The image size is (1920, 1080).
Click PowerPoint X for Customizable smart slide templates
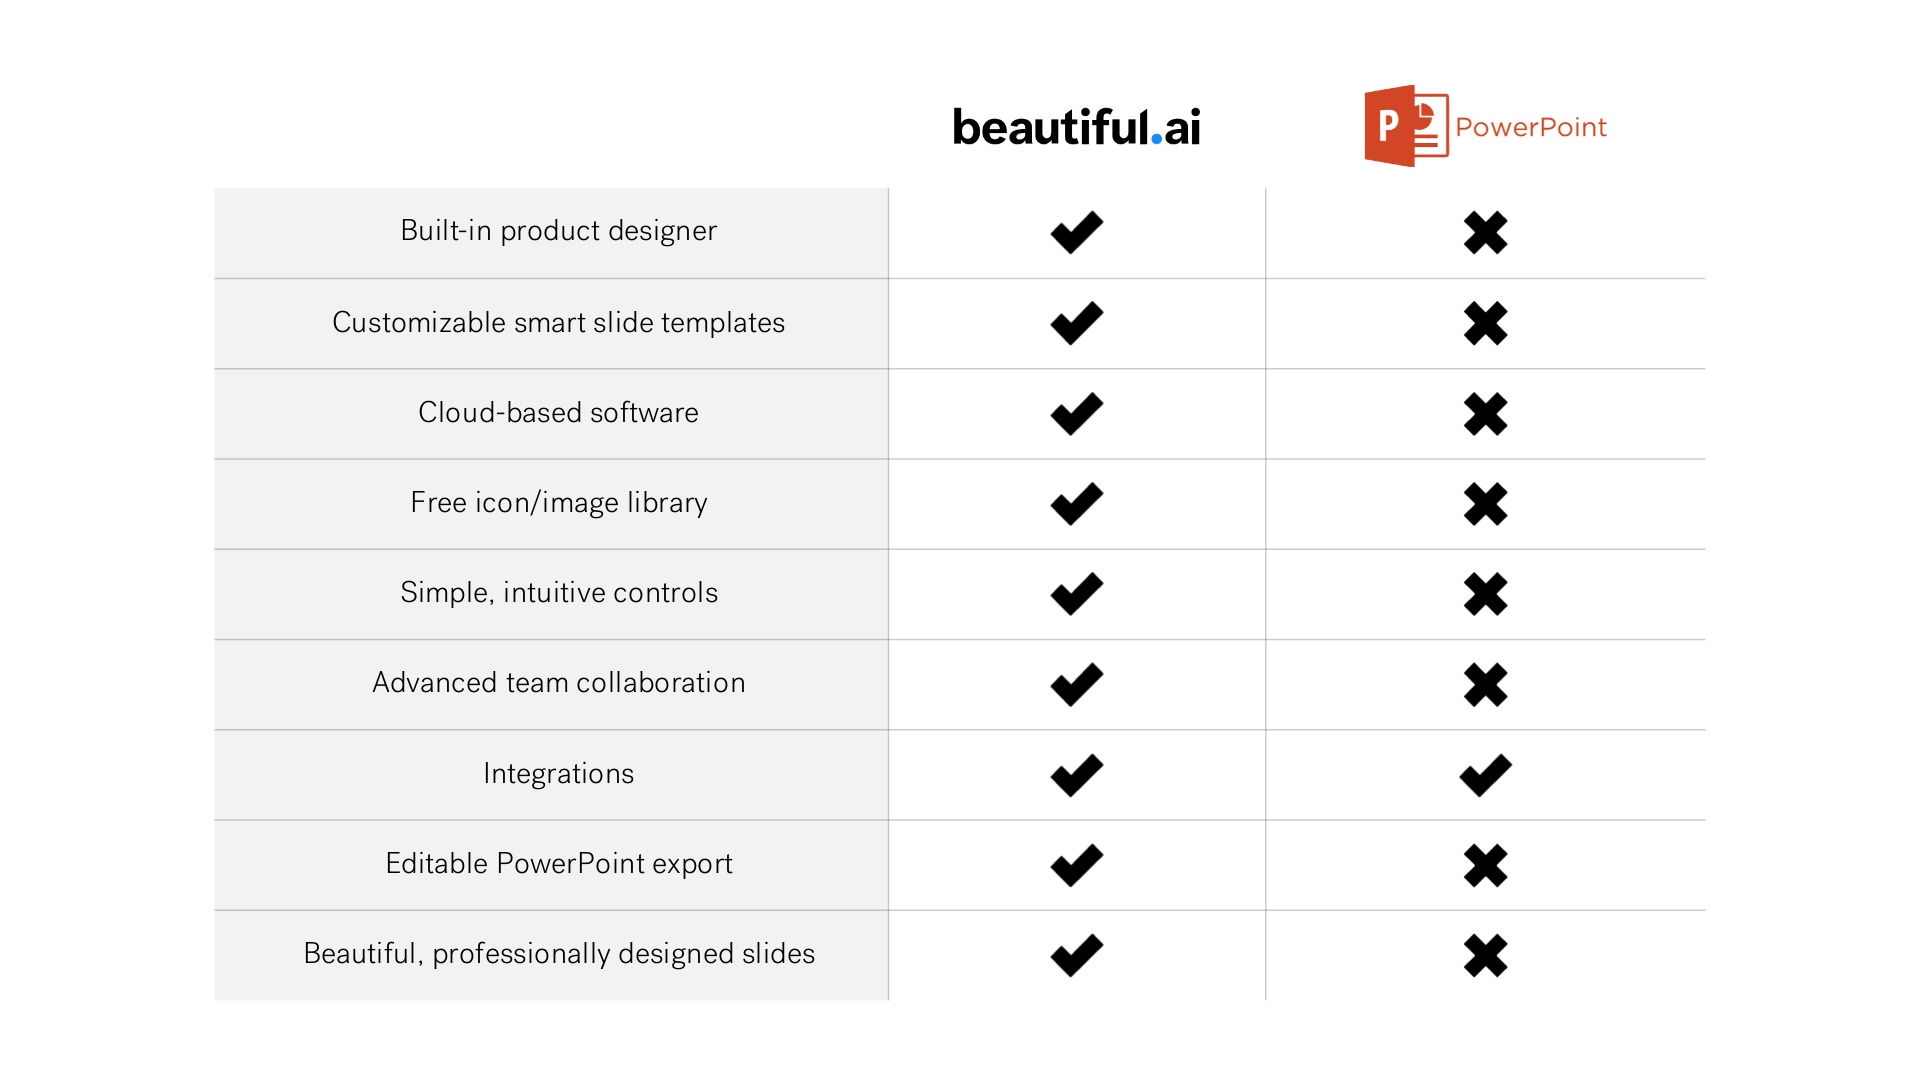click(1485, 323)
